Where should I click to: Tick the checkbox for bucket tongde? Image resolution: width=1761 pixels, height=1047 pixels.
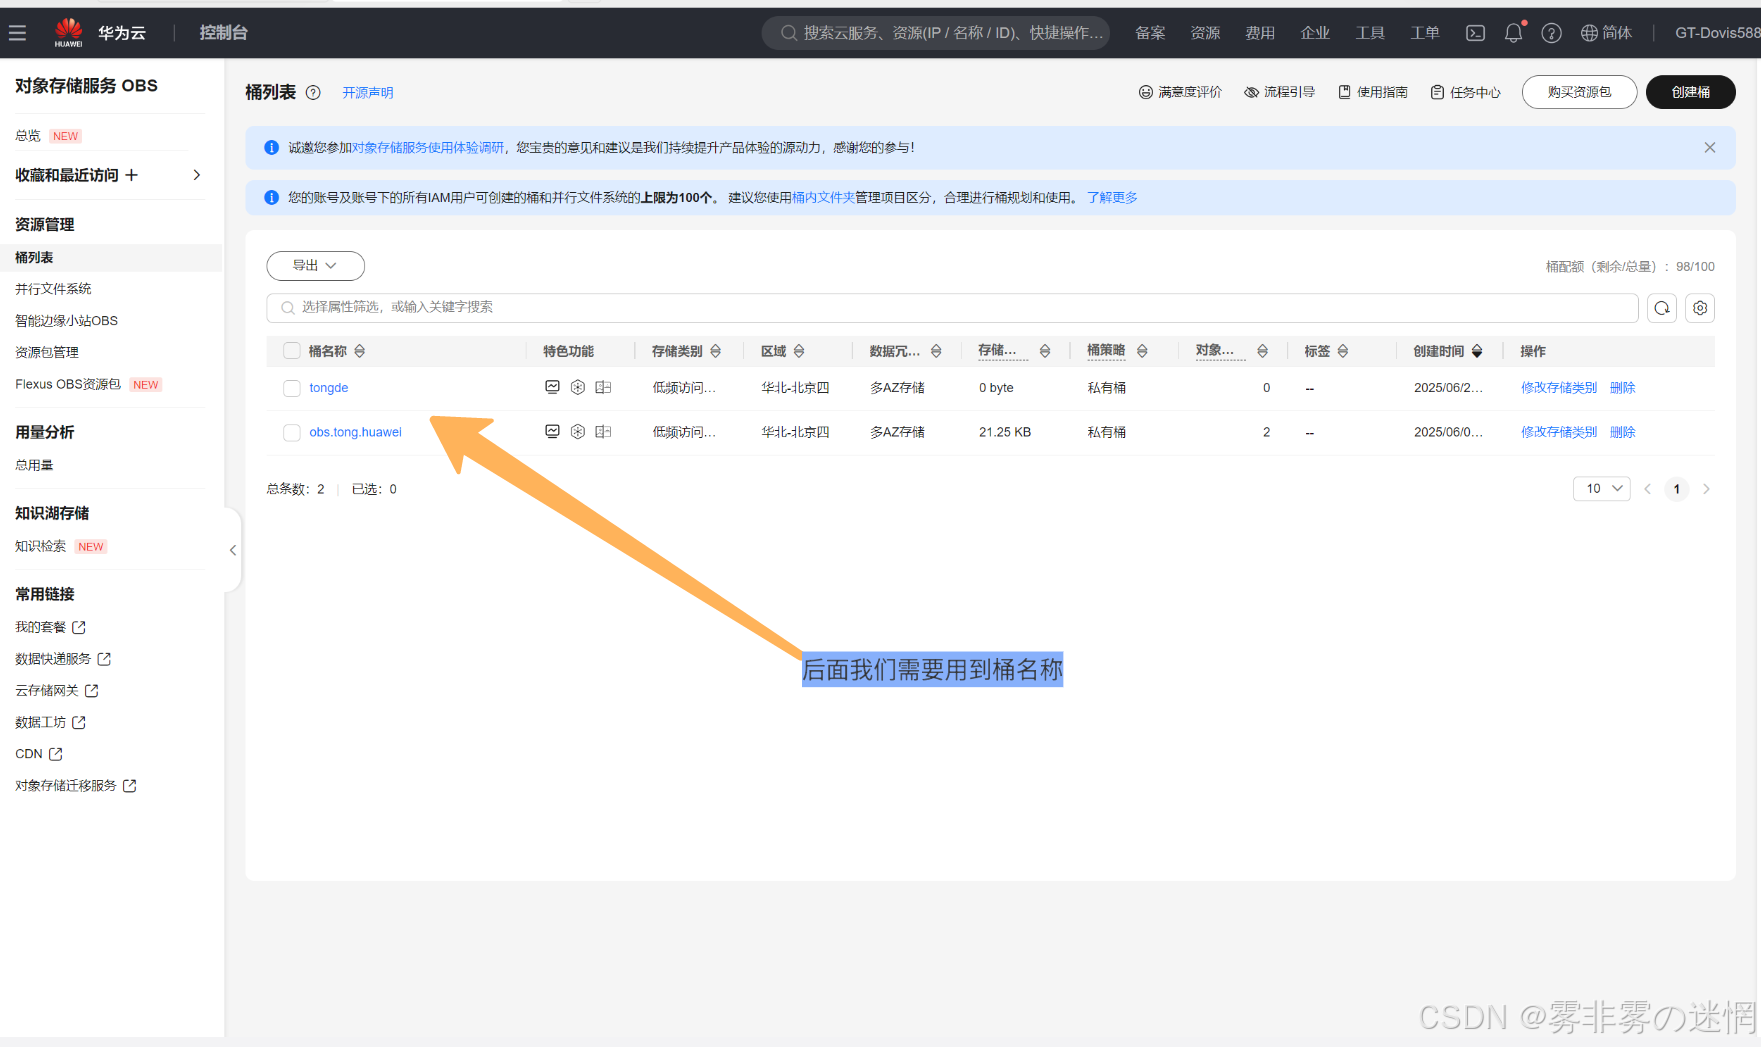(292, 388)
